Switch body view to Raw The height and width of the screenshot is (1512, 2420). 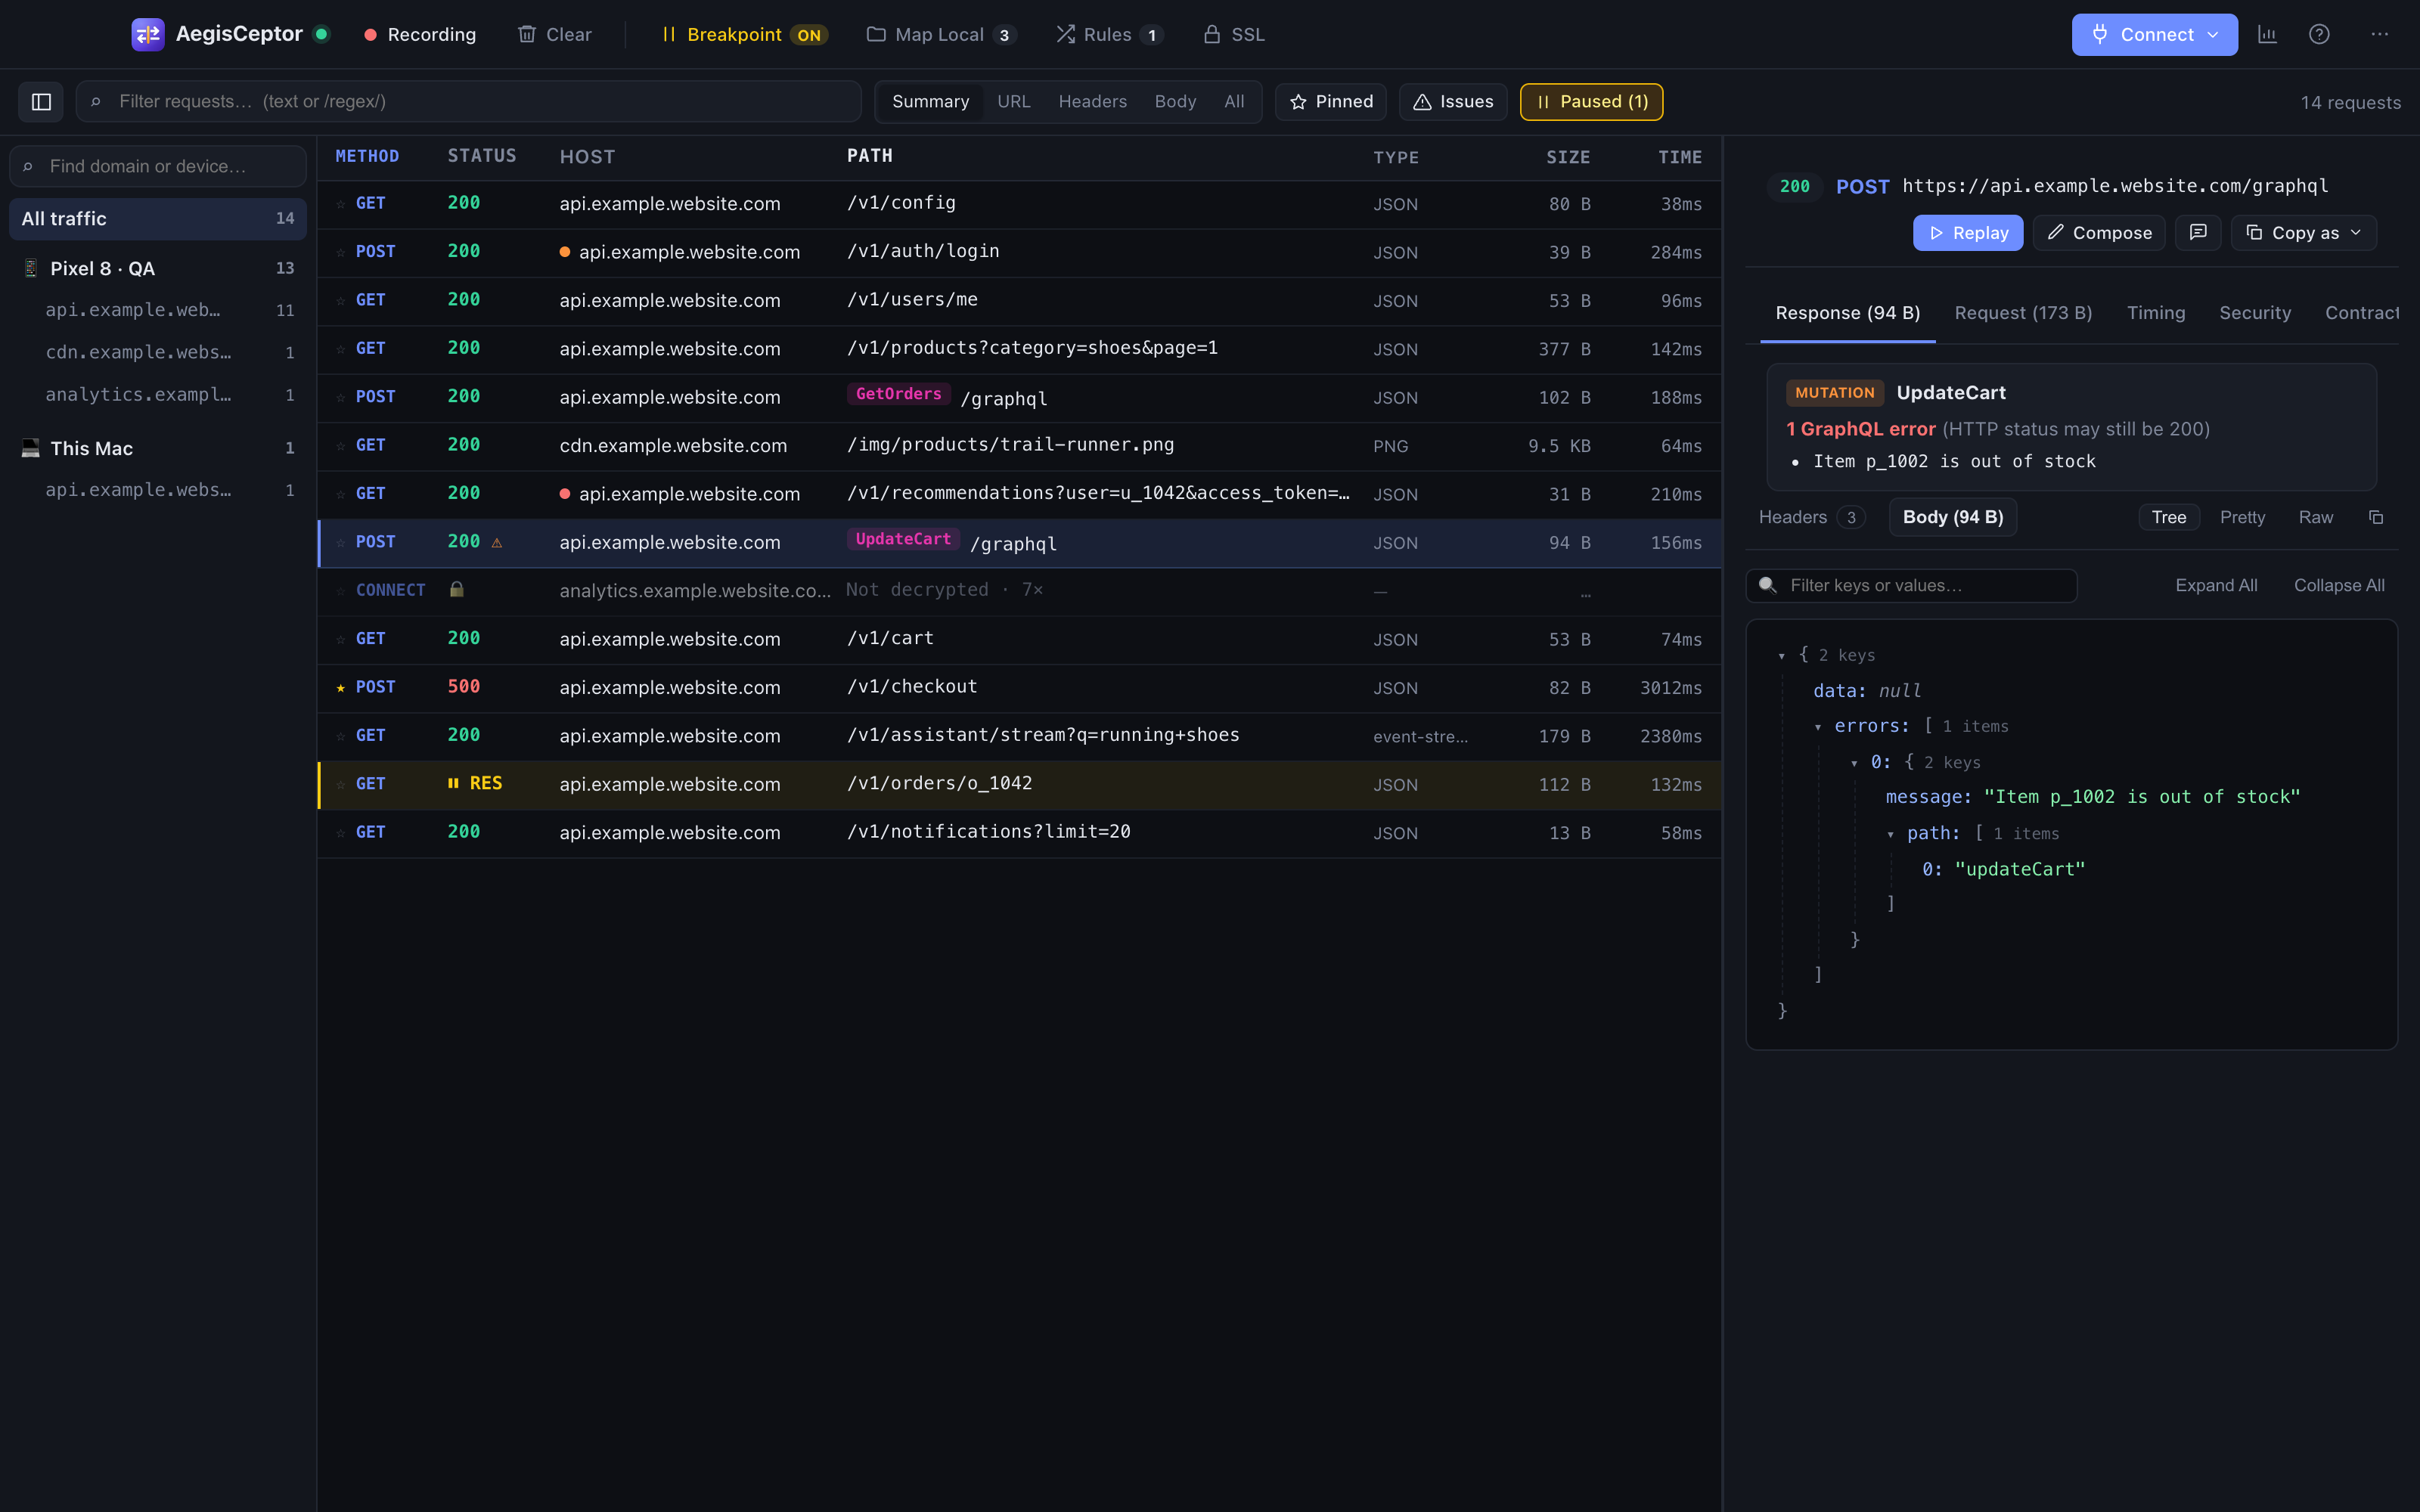coord(2315,517)
